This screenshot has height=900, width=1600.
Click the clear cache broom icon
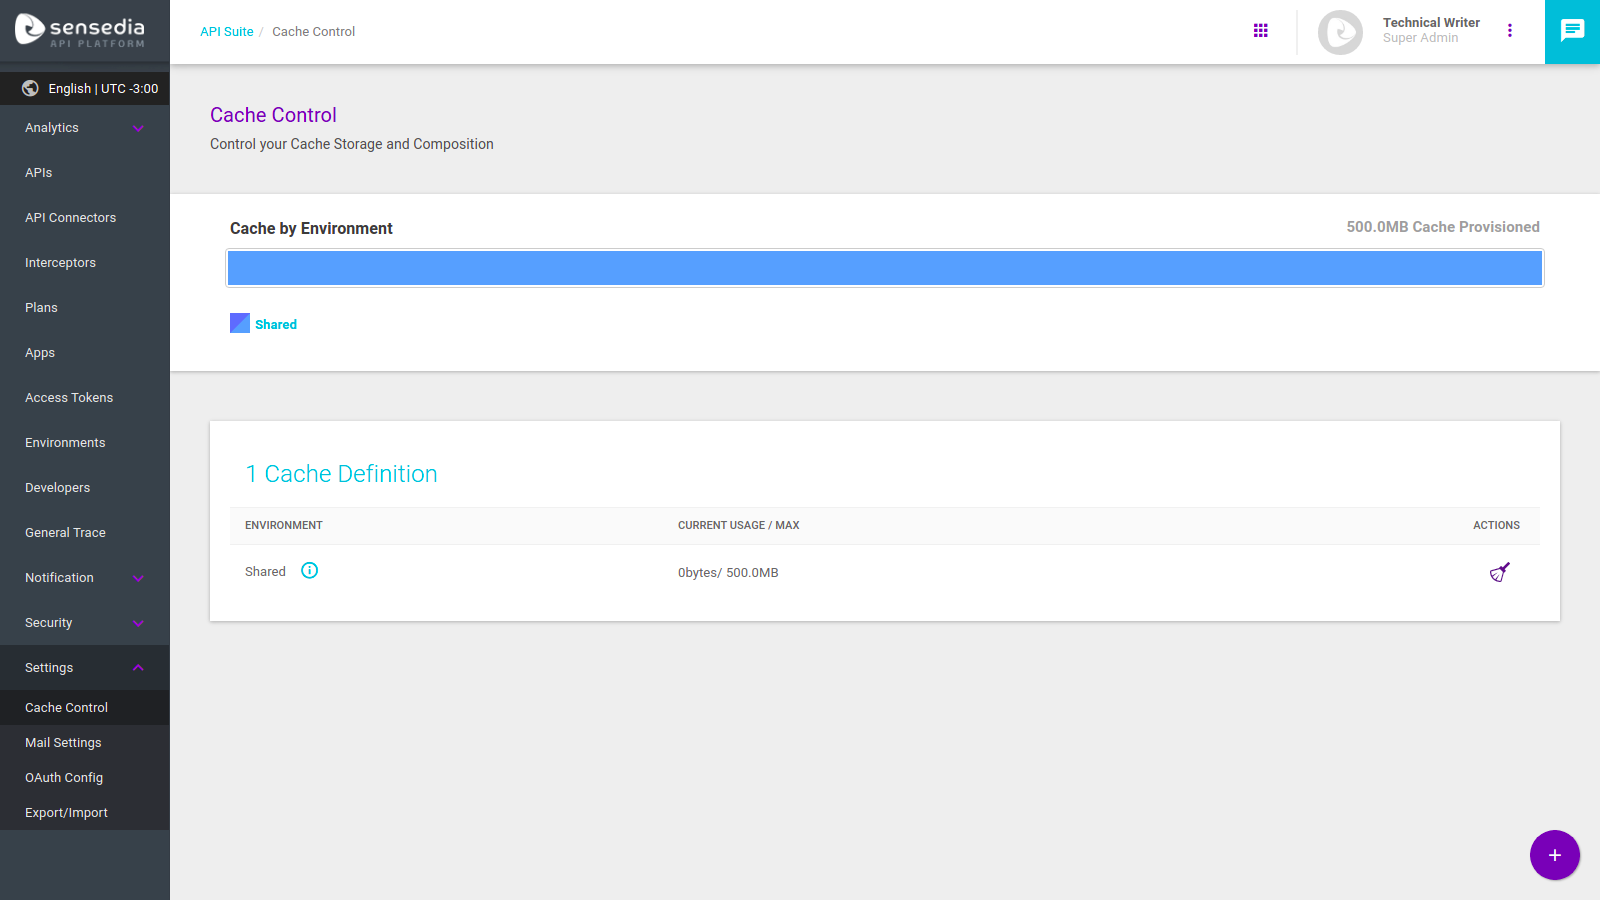[x=1499, y=572]
